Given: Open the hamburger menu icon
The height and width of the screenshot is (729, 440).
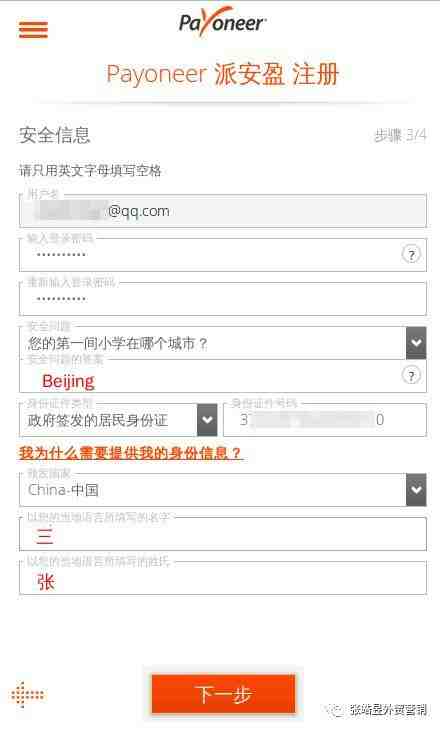Looking at the screenshot, I should pyautogui.click(x=33, y=29).
